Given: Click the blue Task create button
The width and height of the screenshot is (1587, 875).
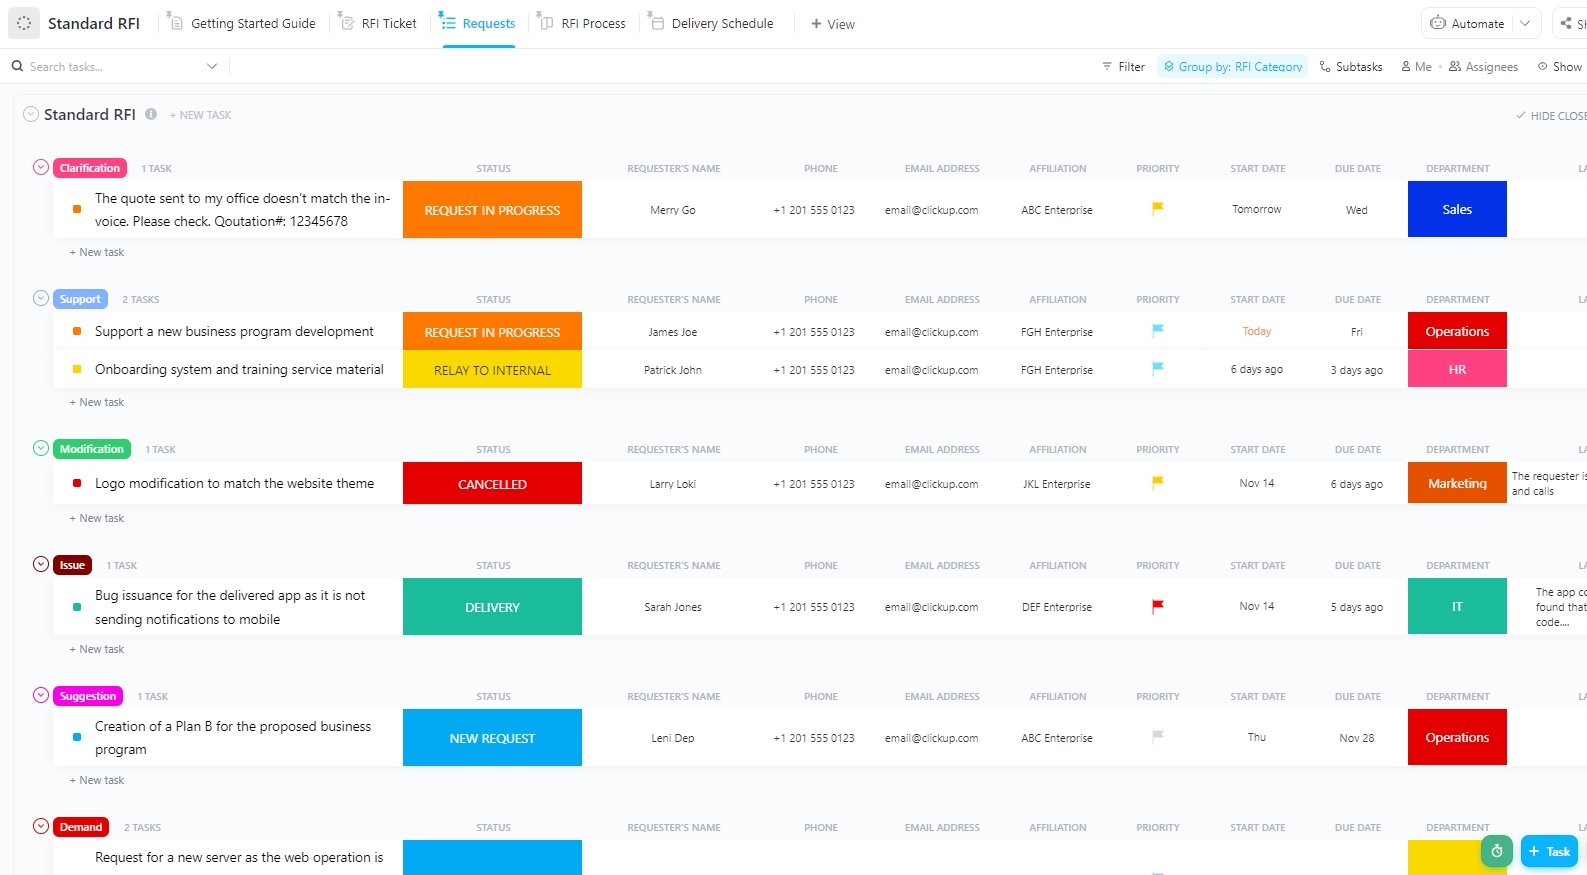Looking at the screenshot, I should click(x=1549, y=851).
